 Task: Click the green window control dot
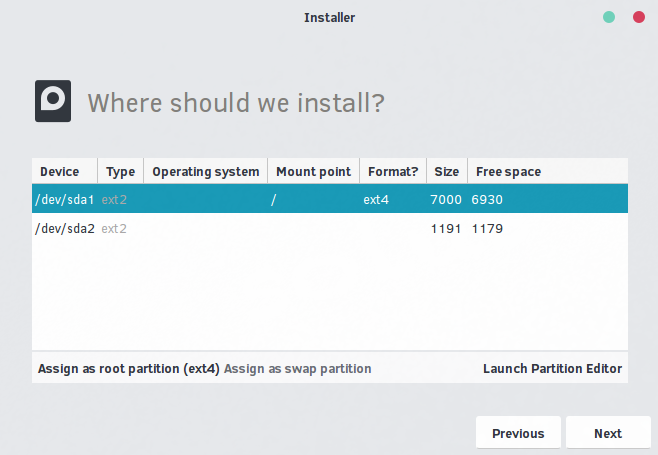pos(609,17)
